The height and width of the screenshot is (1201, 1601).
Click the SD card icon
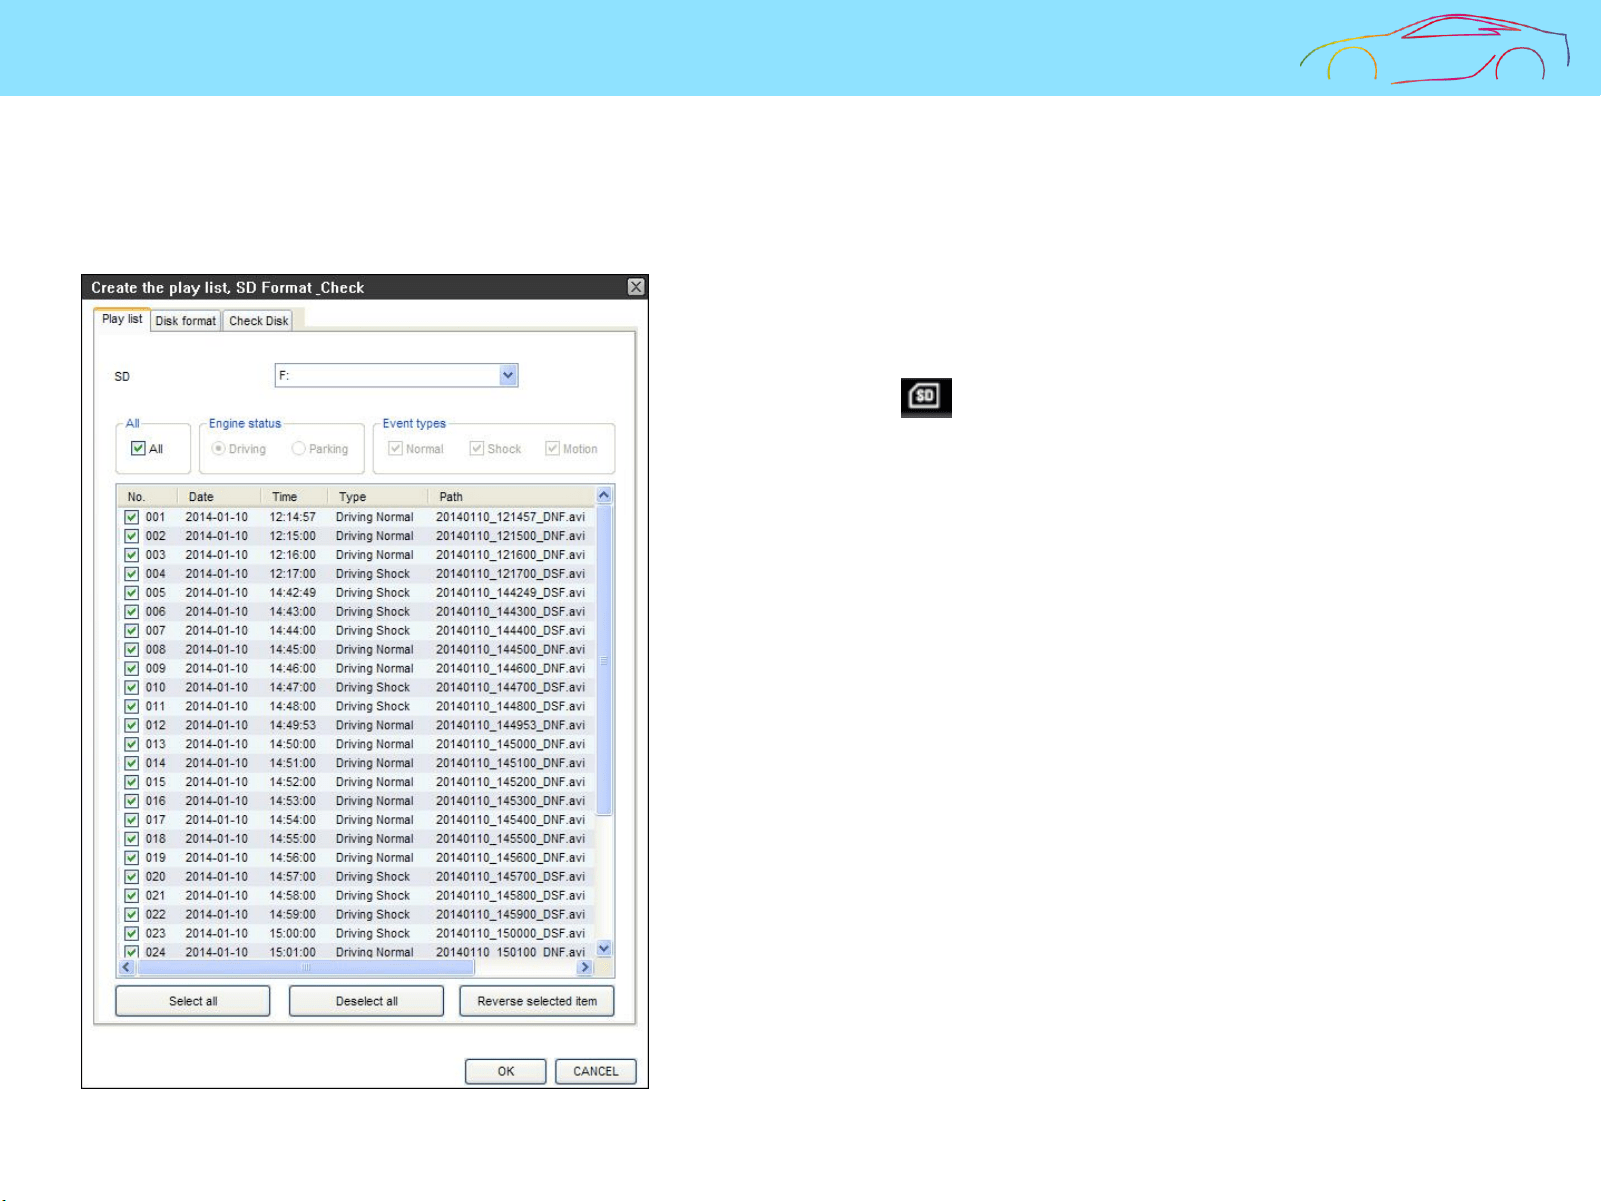pos(926,397)
